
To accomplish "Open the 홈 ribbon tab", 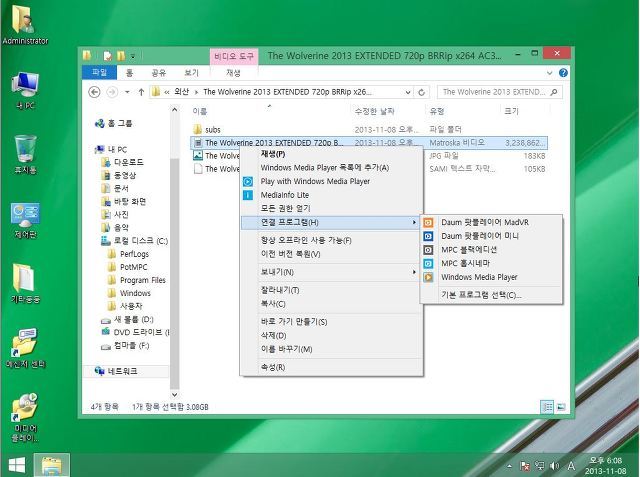I will click(129, 73).
